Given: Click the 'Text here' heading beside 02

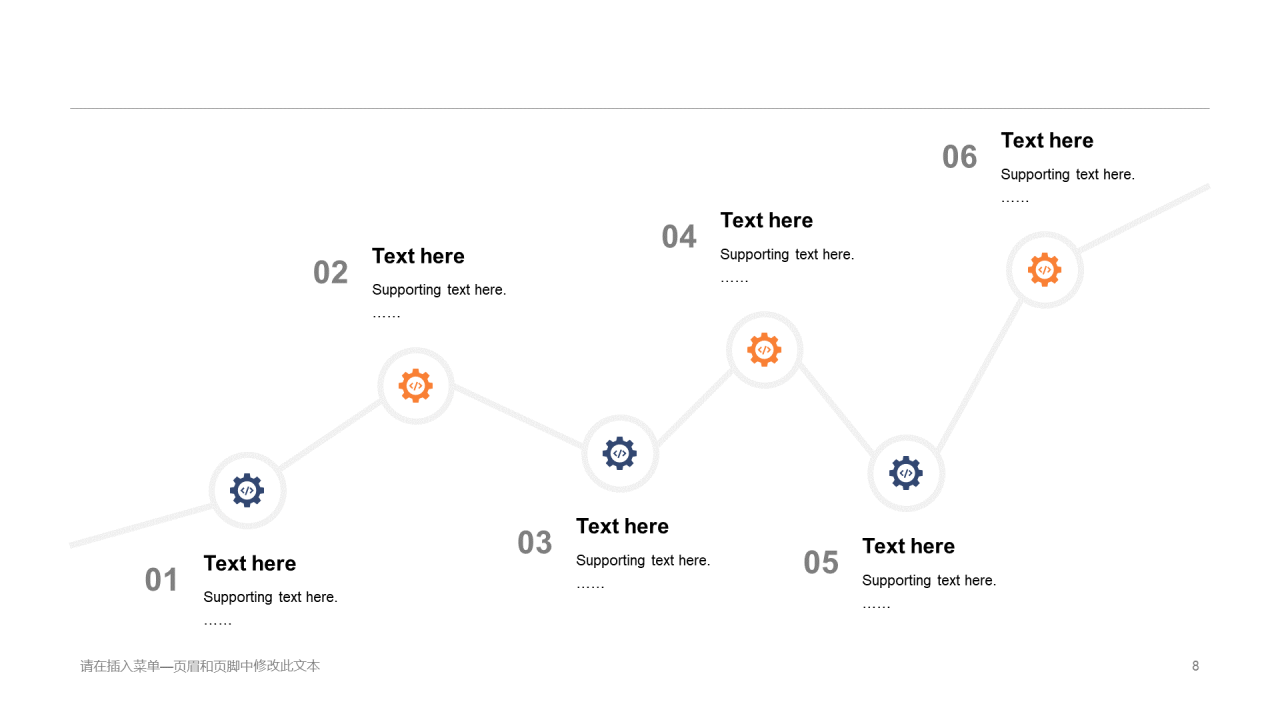Looking at the screenshot, I should click(x=418, y=256).
